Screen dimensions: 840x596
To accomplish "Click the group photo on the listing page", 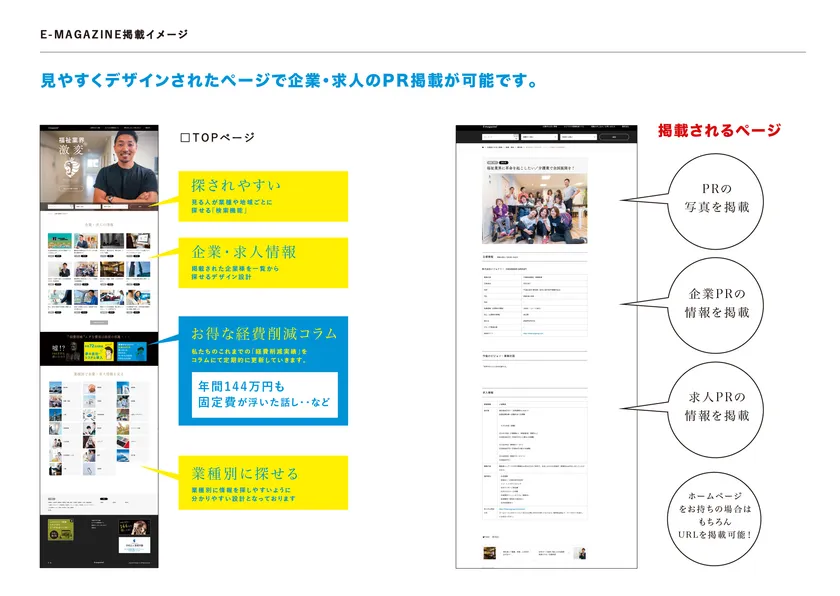I will [535, 208].
